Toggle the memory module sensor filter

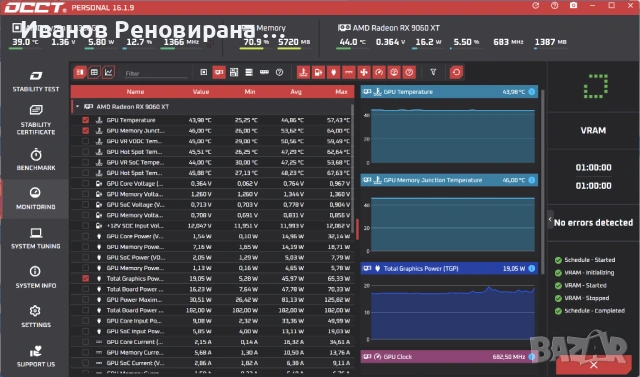[264, 73]
